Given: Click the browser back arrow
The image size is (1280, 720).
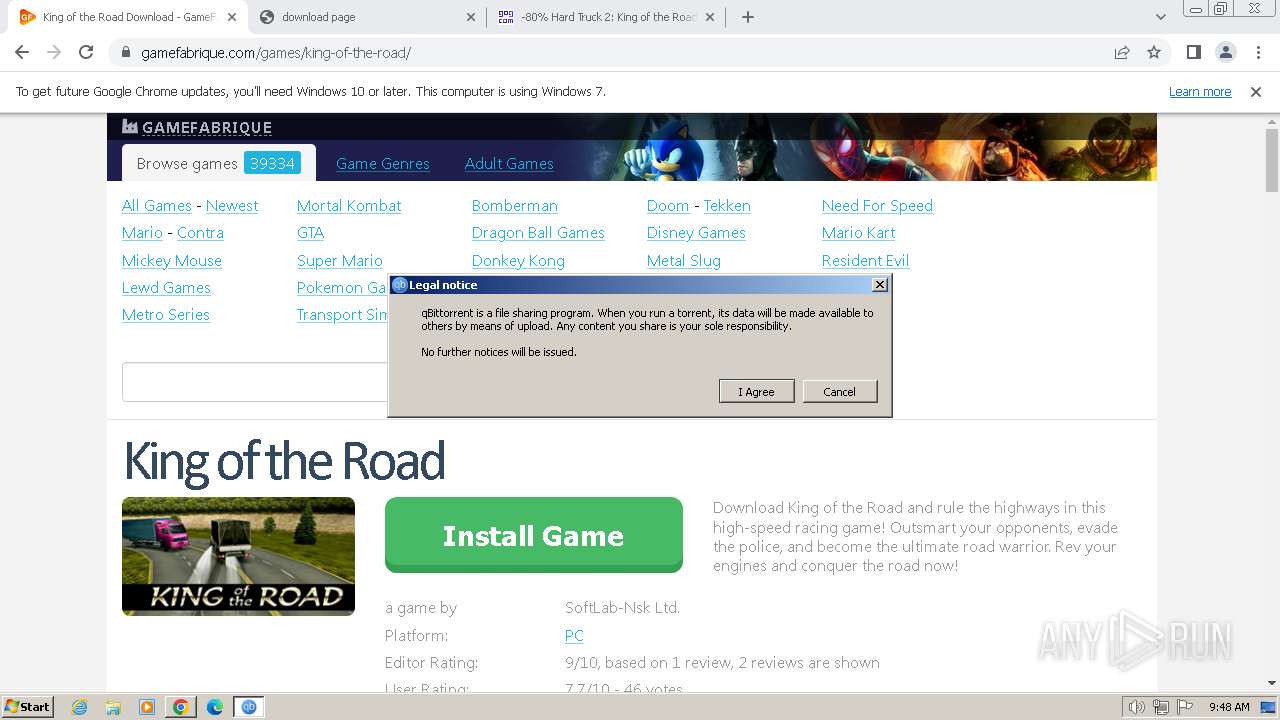Looking at the screenshot, I should 22,52.
